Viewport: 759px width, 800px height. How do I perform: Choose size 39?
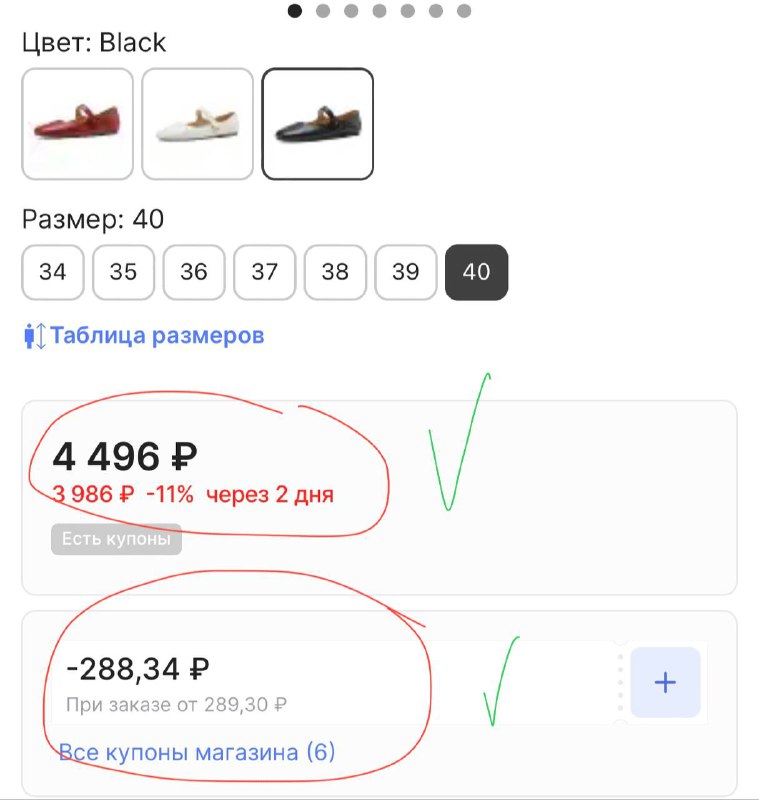tap(406, 272)
